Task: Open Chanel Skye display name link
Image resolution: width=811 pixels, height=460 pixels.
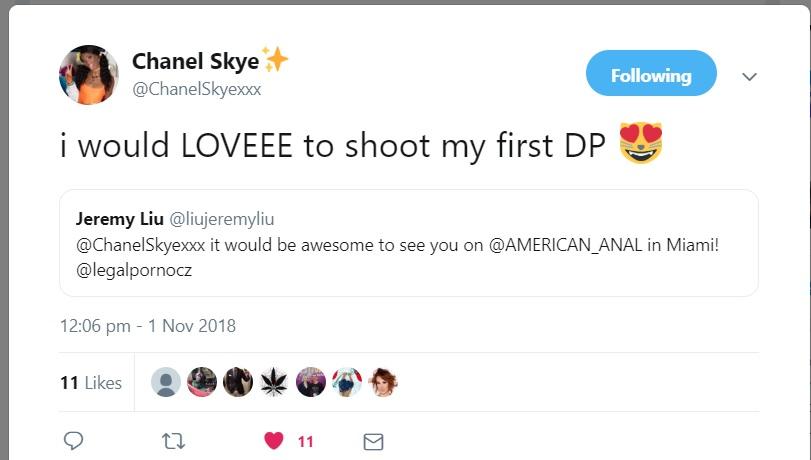Action: (195, 61)
